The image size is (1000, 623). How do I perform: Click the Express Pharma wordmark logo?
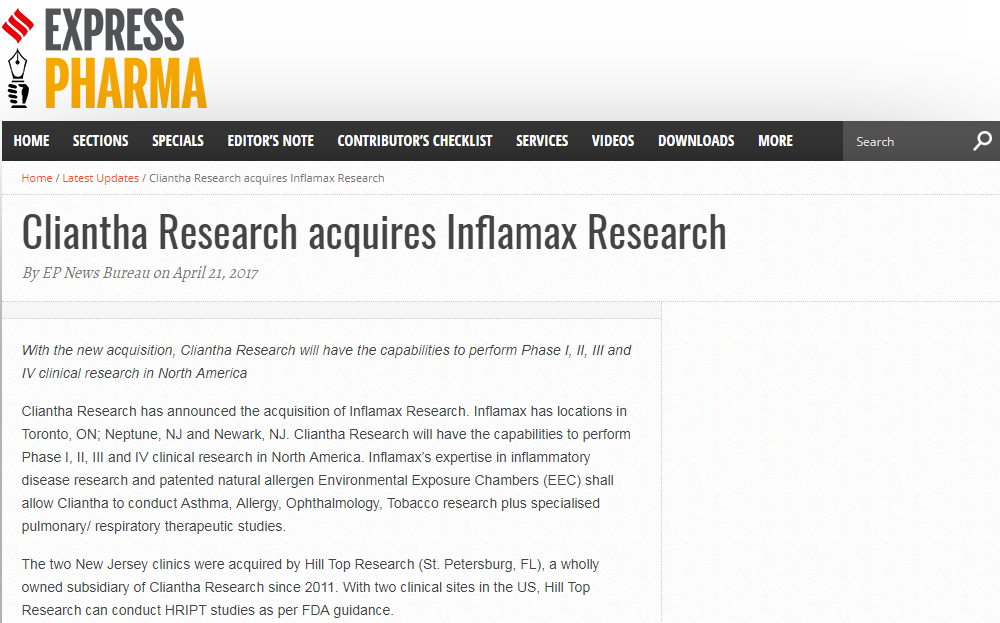pos(125,58)
